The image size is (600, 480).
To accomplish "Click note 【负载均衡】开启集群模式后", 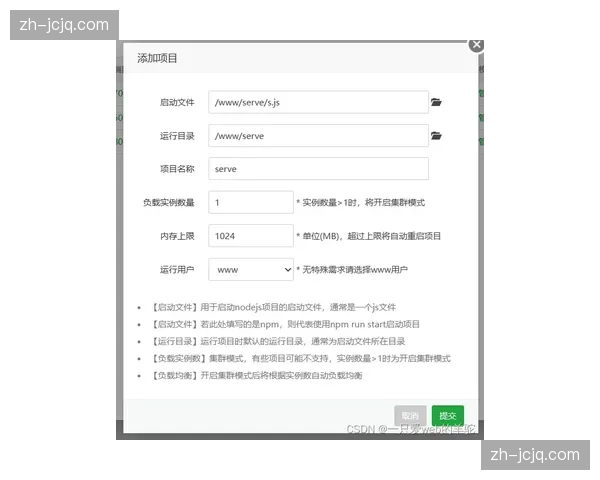I will (257, 376).
